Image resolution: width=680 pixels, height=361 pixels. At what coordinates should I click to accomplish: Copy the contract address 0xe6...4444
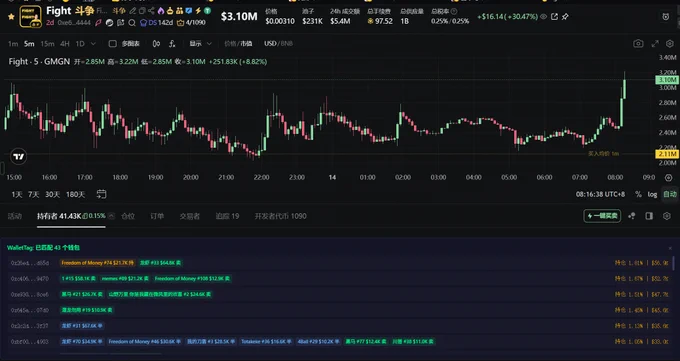74,23
